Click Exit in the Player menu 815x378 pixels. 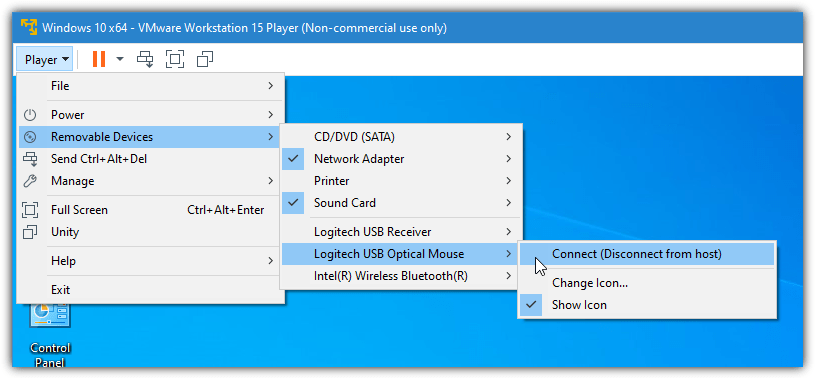pyautogui.click(x=151, y=290)
